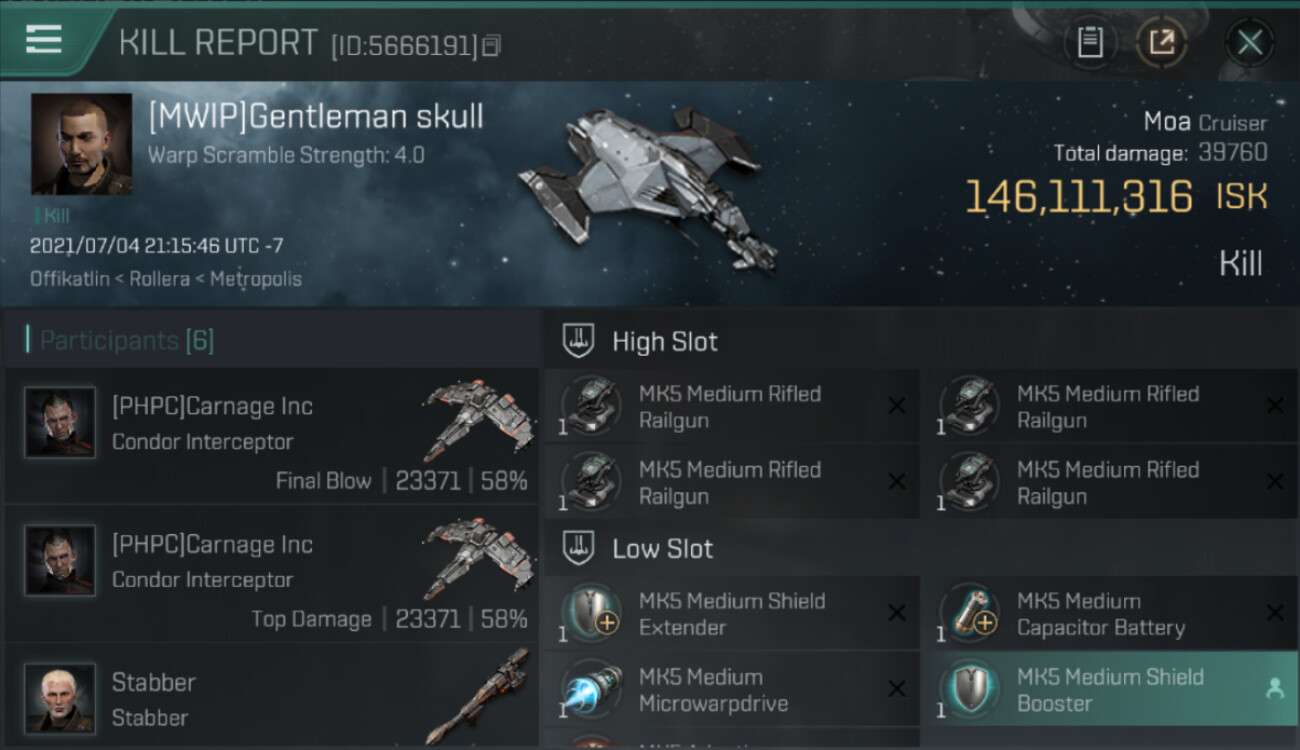Tap the Low Slot section header
This screenshot has height=750, width=1300.
[x=662, y=549]
